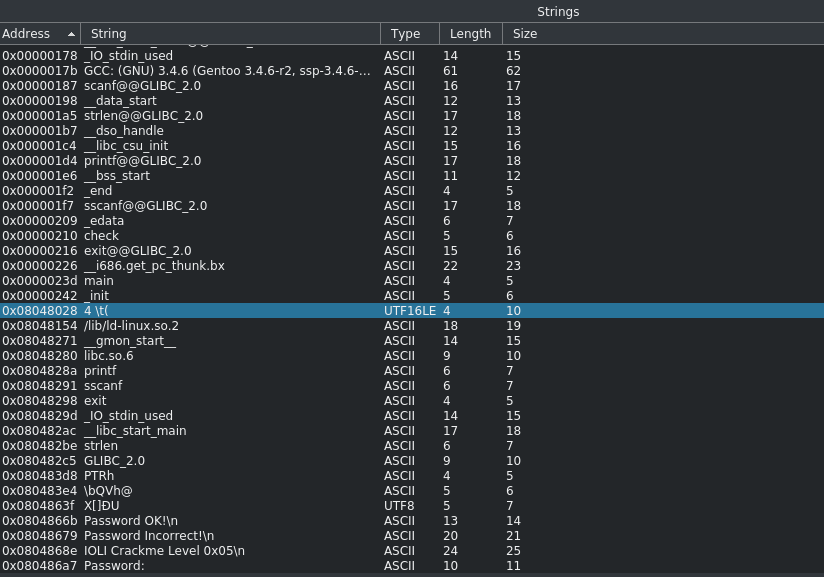Select the '/lib/ld-linux.so.2' string row
The width and height of the screenshot is (824, 577).
pyautogui.click(x=412, y=326)
